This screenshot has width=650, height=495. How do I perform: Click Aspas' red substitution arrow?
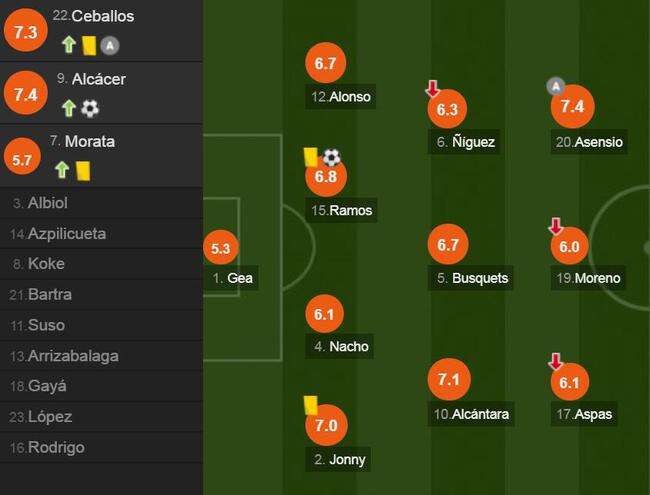click(x=555, y=361)
